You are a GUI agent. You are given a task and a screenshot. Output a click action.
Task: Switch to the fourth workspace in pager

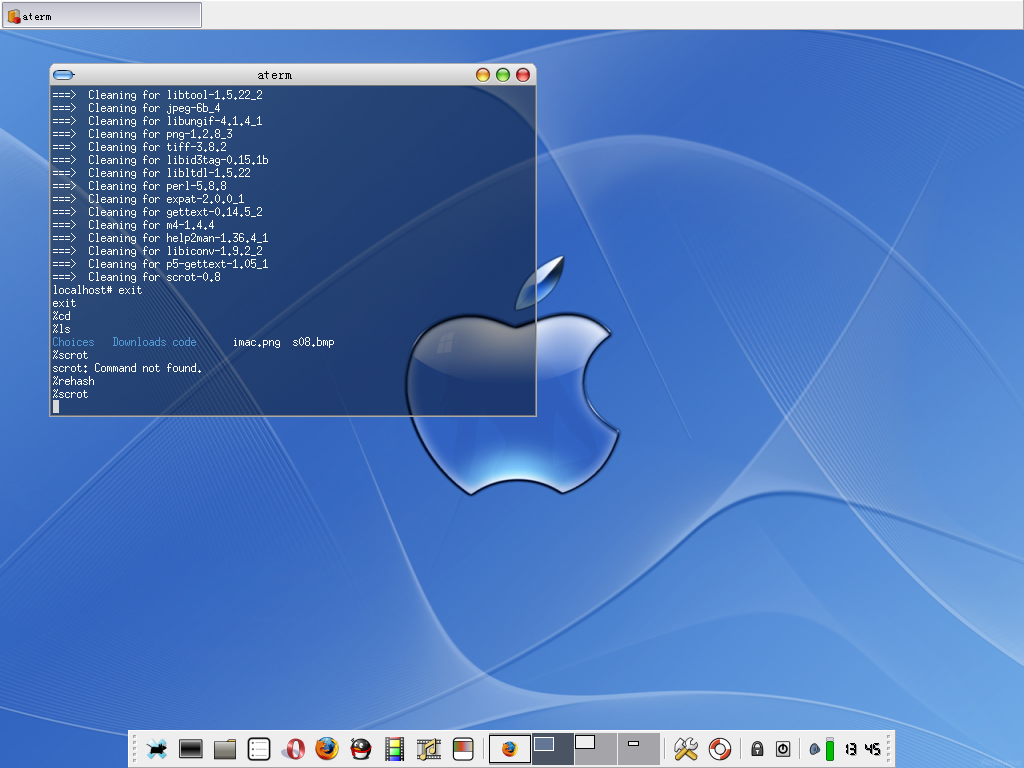pos(638,748)
